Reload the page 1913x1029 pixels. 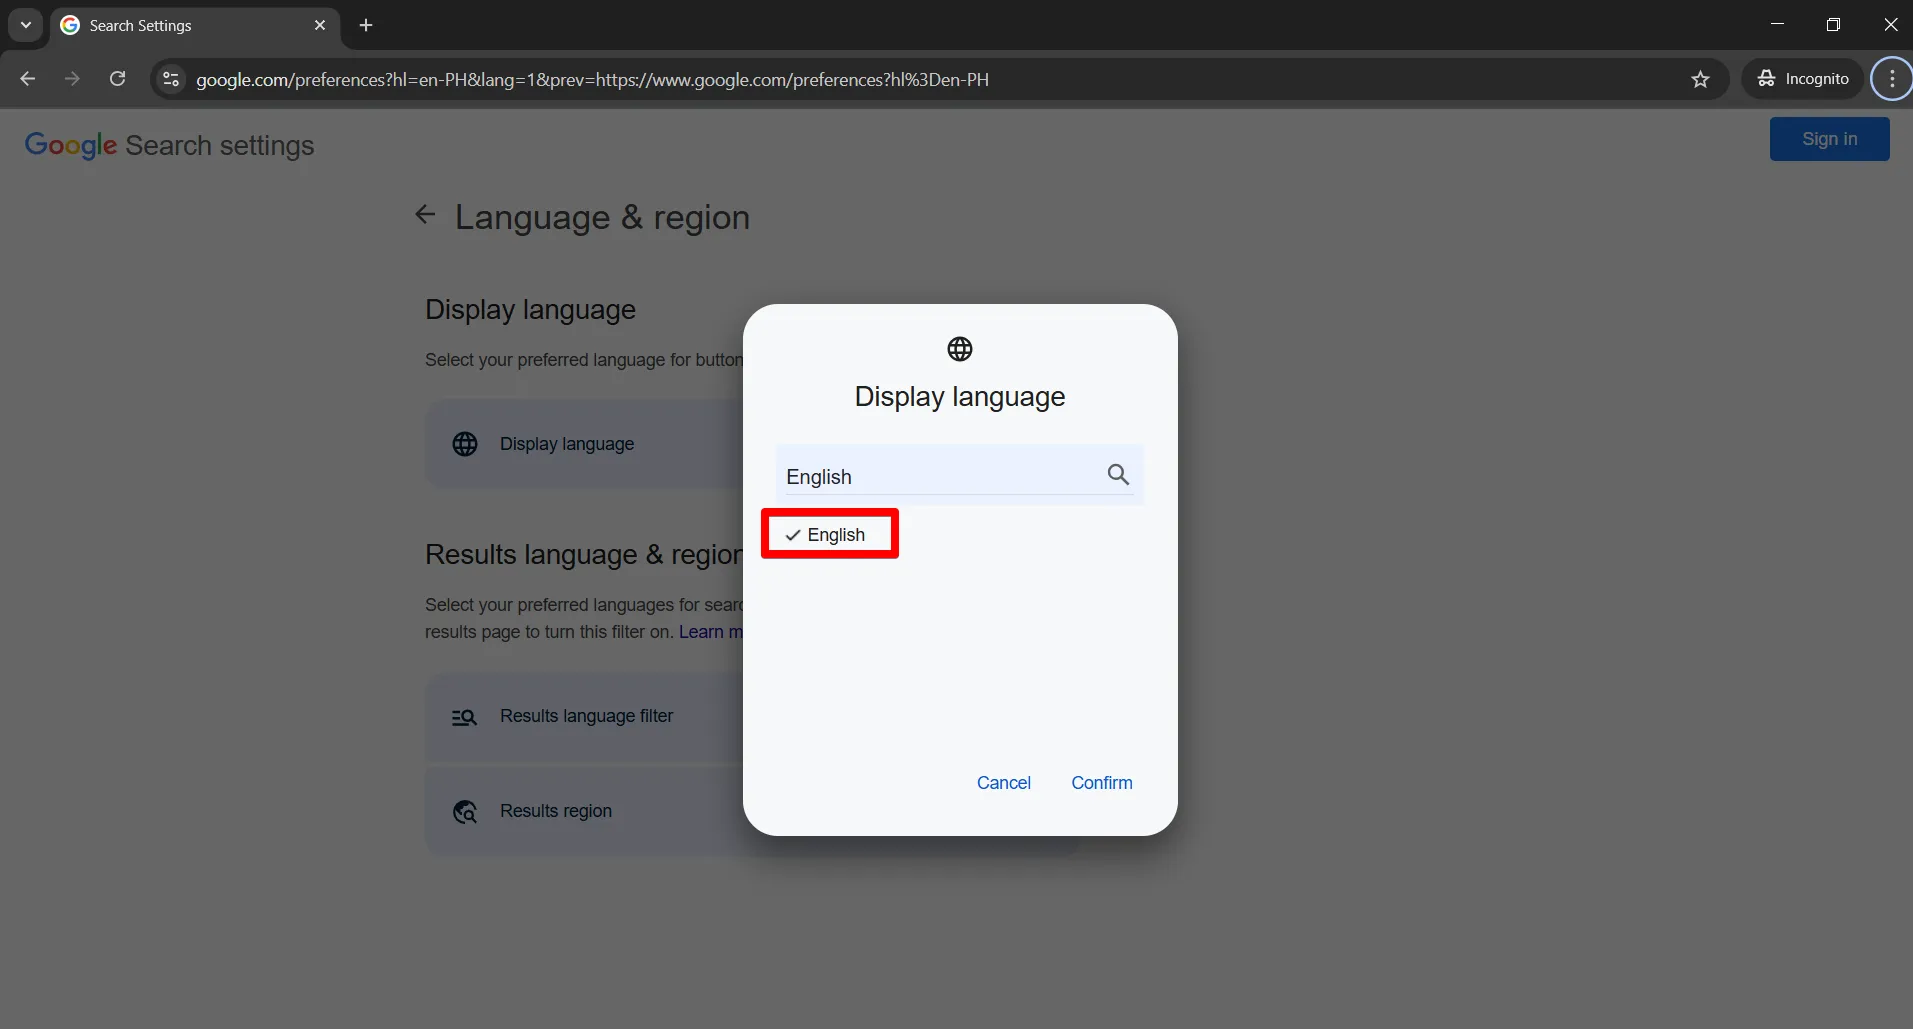(117, 79)
